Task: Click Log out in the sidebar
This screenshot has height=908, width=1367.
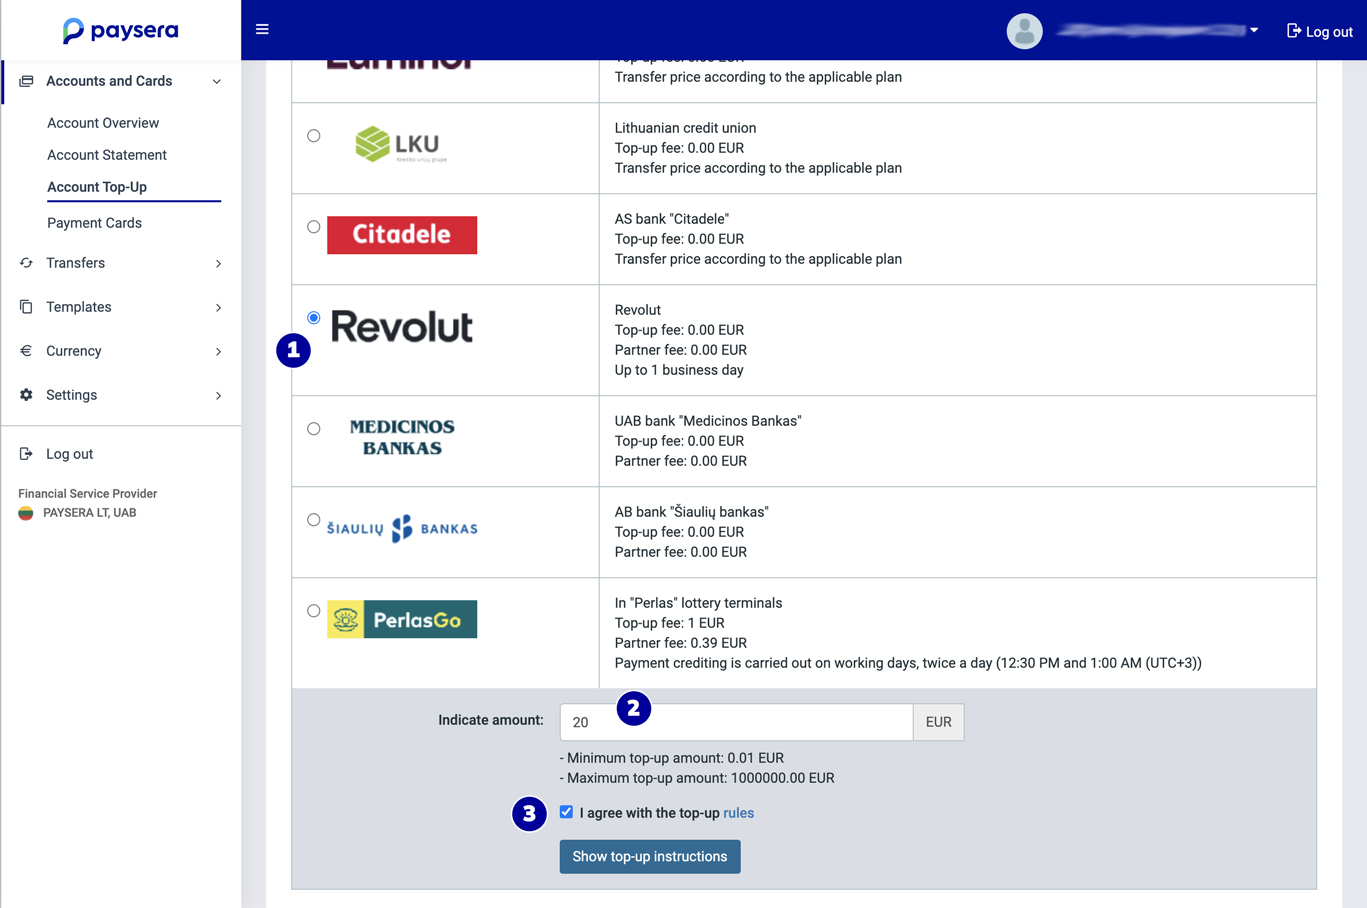Action: pyautogui.click(x=69, y=454)
